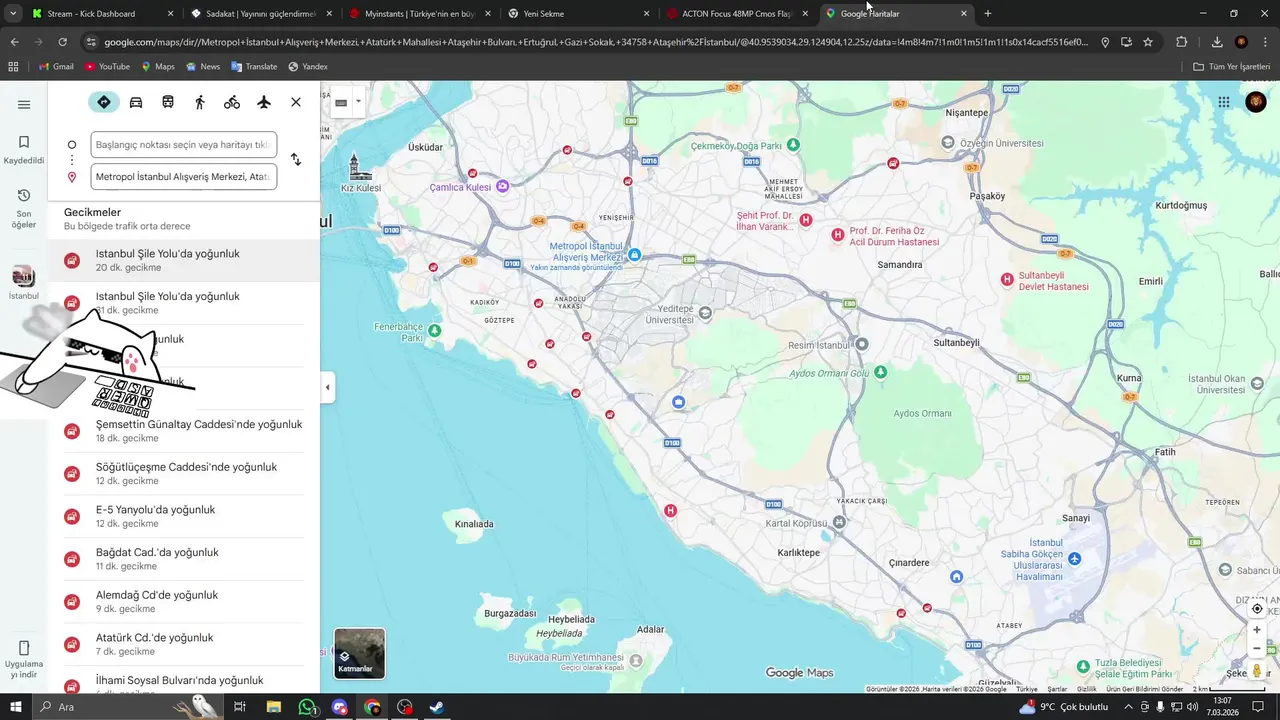The width and height of the screenshot is (1280, 720).
Task: Click the starting point input field
Action: click(x=184, y=145)
